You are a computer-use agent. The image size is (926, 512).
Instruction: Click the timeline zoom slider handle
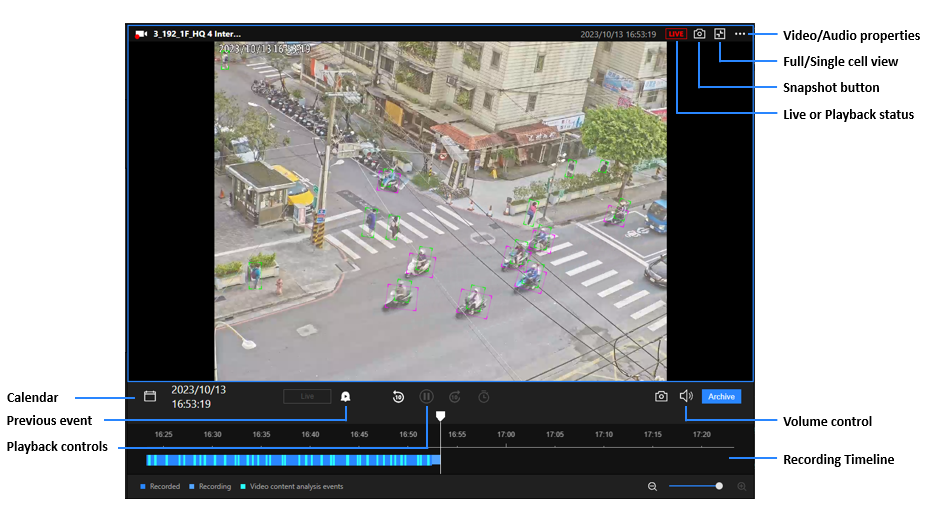click(719, 486)
